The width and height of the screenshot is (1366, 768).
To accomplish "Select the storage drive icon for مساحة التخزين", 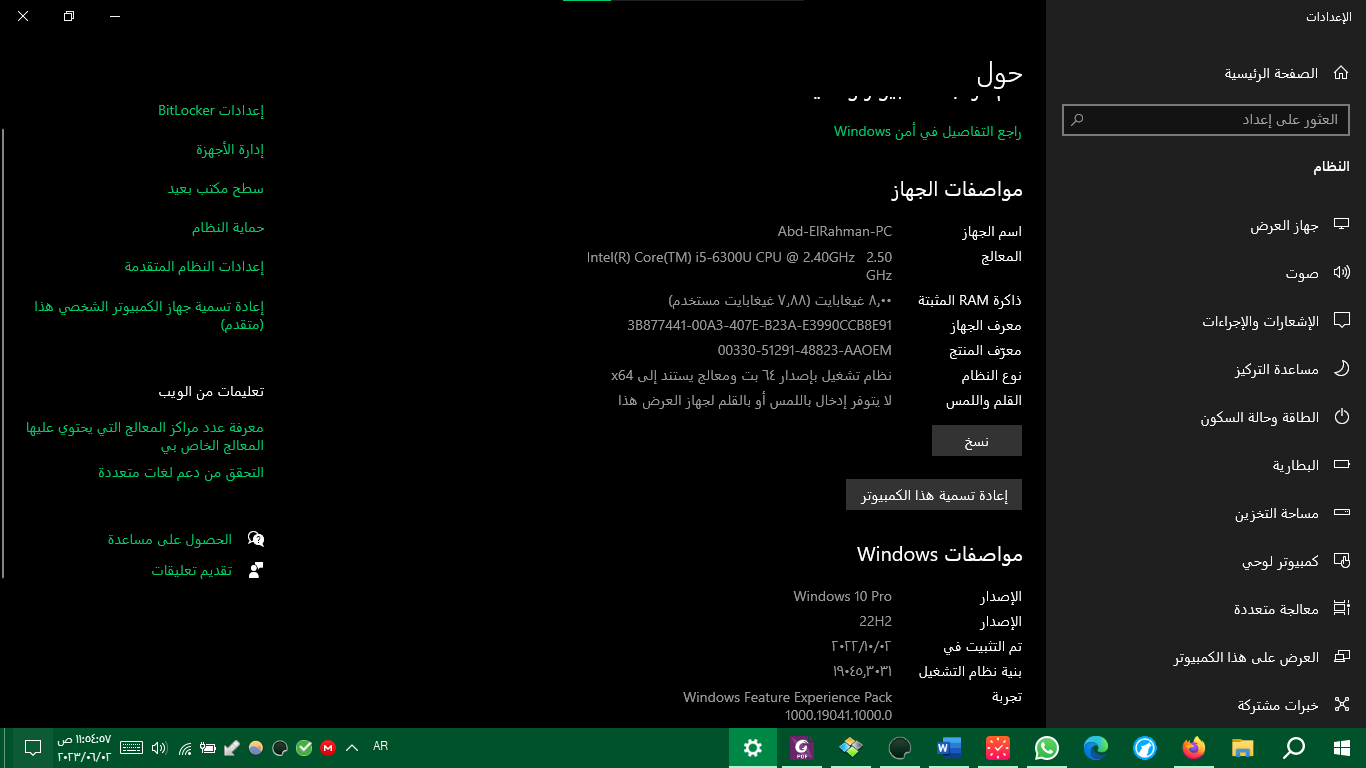I will click(1342, 513).
